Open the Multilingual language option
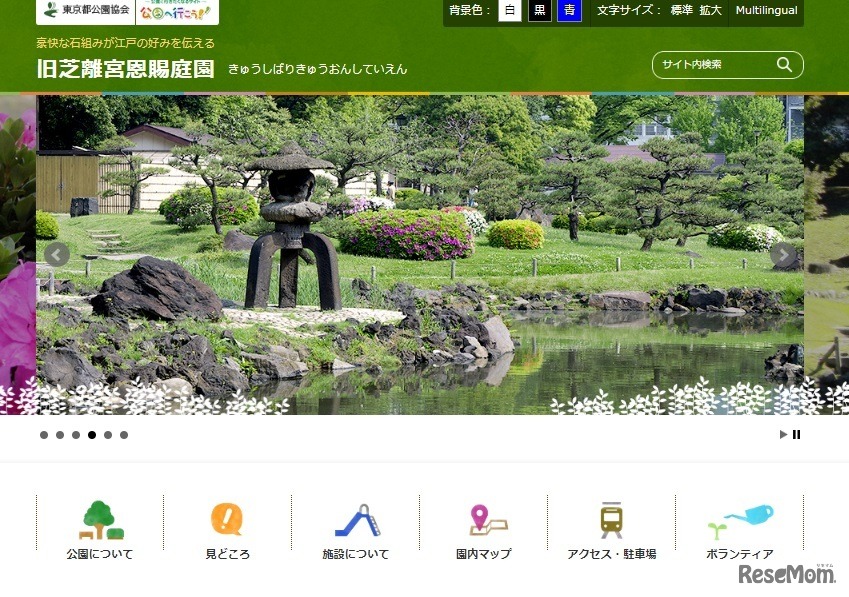The image size is (849, 597). [x=765, y=10]
